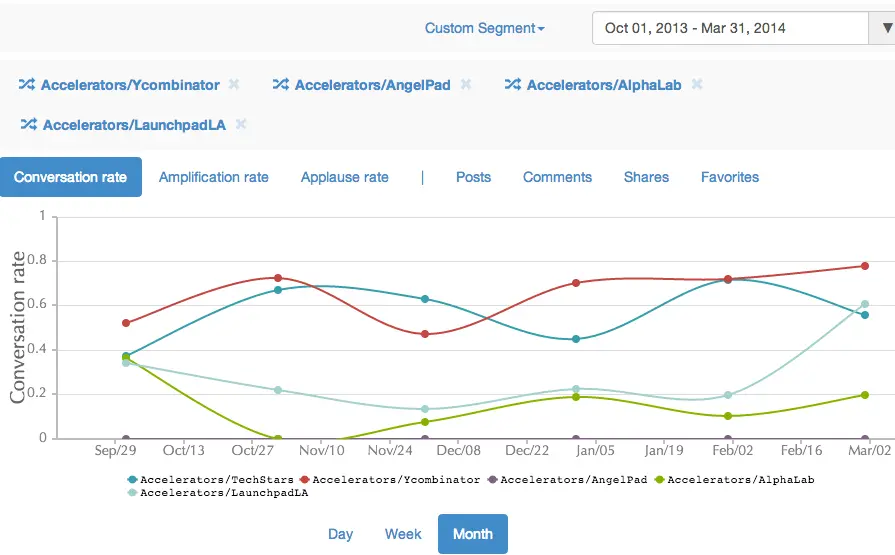
Task: Remove the Accelerators/AngelPad segment tag
Action: (466, 85)
